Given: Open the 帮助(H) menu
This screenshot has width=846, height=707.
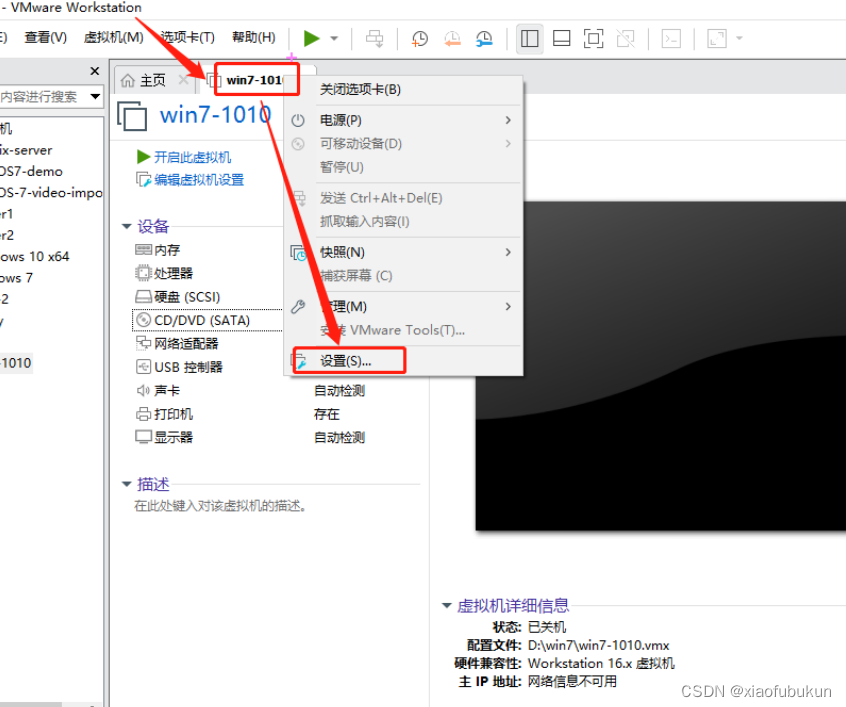Looking at the screenshot, I should (x=254, y=37).
